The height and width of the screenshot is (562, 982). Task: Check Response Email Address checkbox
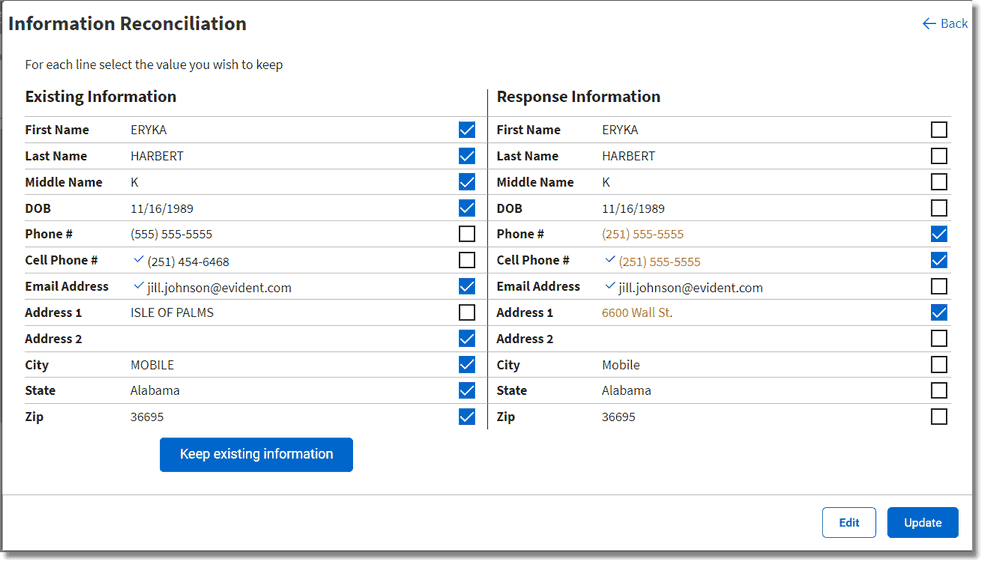[x=939, y=286]
